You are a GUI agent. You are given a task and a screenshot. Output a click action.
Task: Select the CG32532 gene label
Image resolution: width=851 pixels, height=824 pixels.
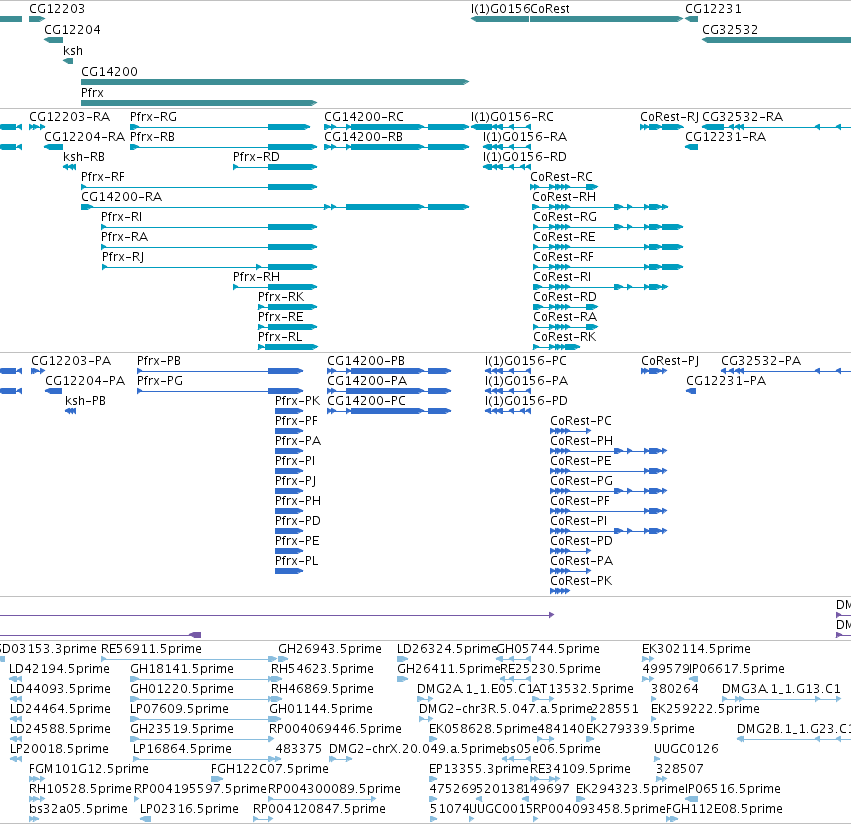[x=730, y=30]
